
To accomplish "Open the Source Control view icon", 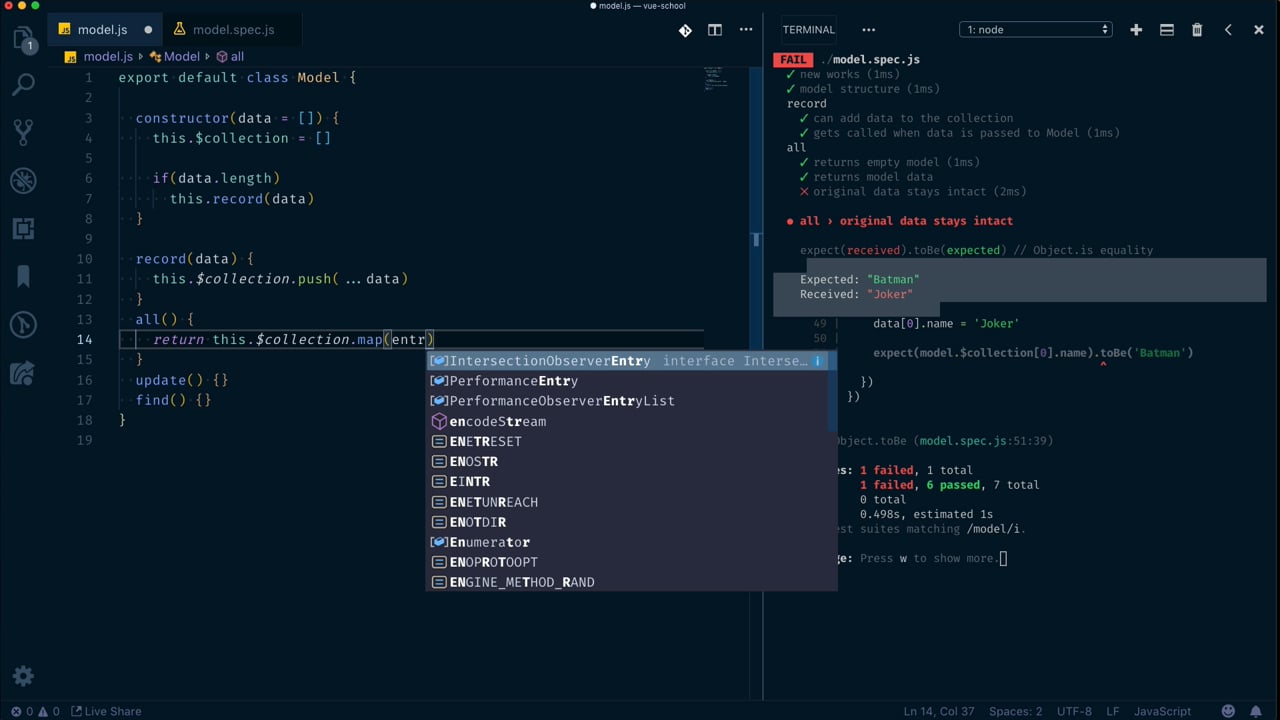I will [23, 131].
